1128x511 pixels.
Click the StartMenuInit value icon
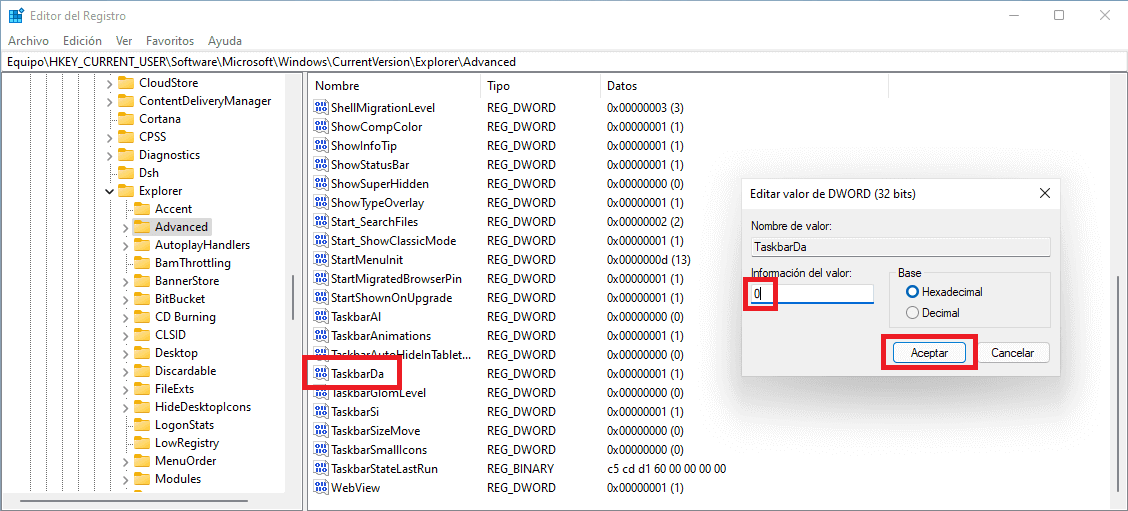pyautogui.click(x=321, y=259)
